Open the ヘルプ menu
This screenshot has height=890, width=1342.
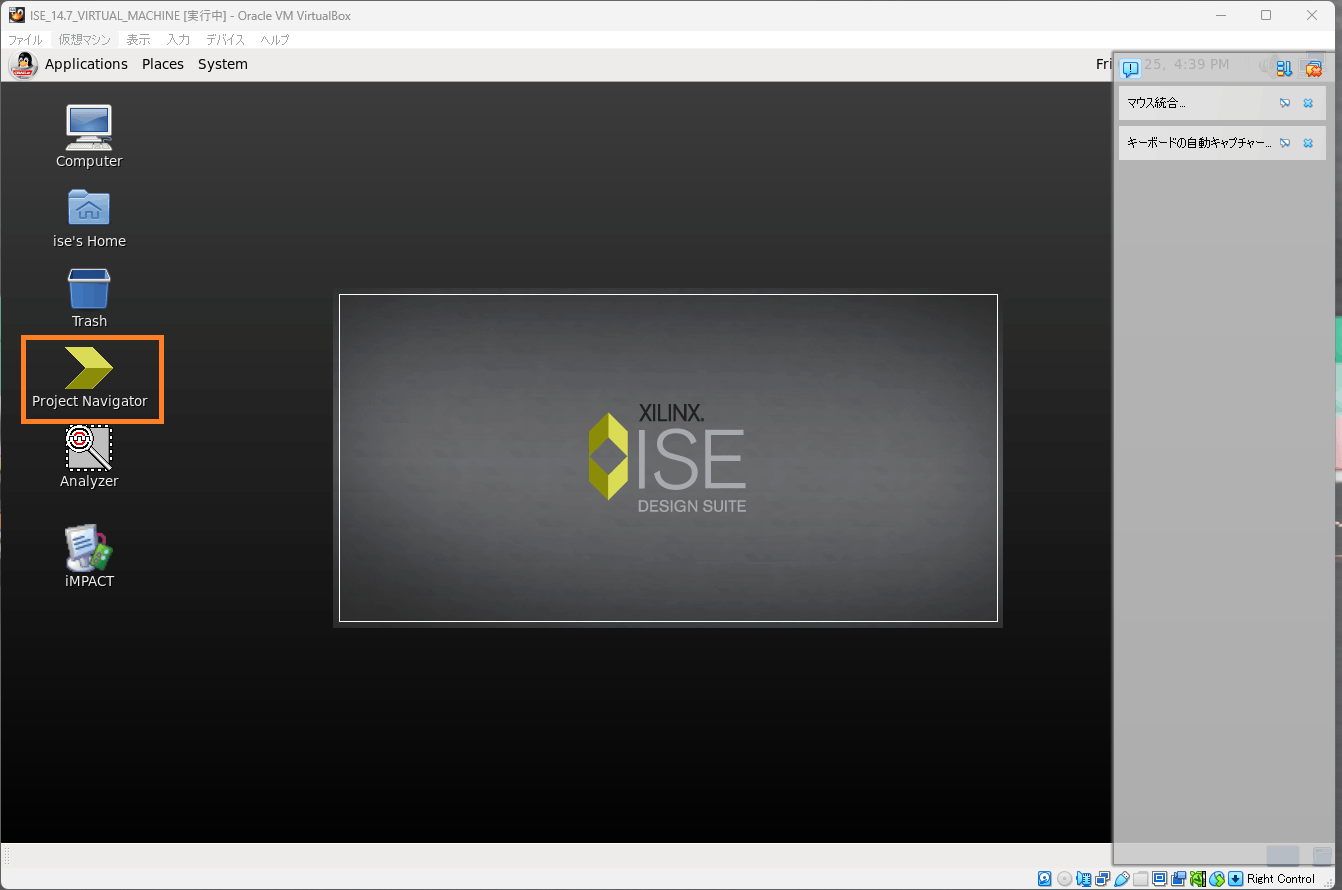click(x=275, y=40)
